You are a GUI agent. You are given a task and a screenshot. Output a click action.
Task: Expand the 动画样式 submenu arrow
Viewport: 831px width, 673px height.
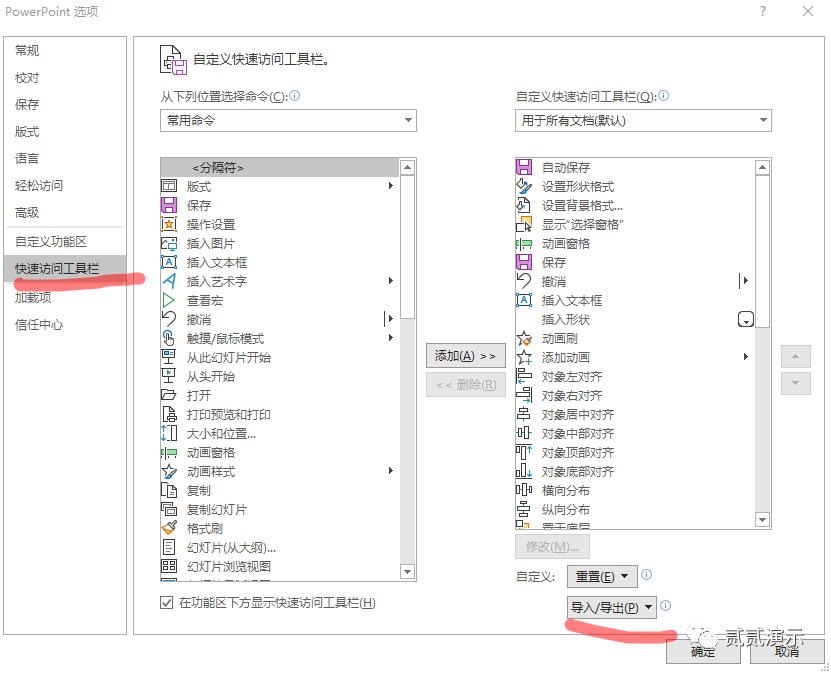click(x=391, y=471)
